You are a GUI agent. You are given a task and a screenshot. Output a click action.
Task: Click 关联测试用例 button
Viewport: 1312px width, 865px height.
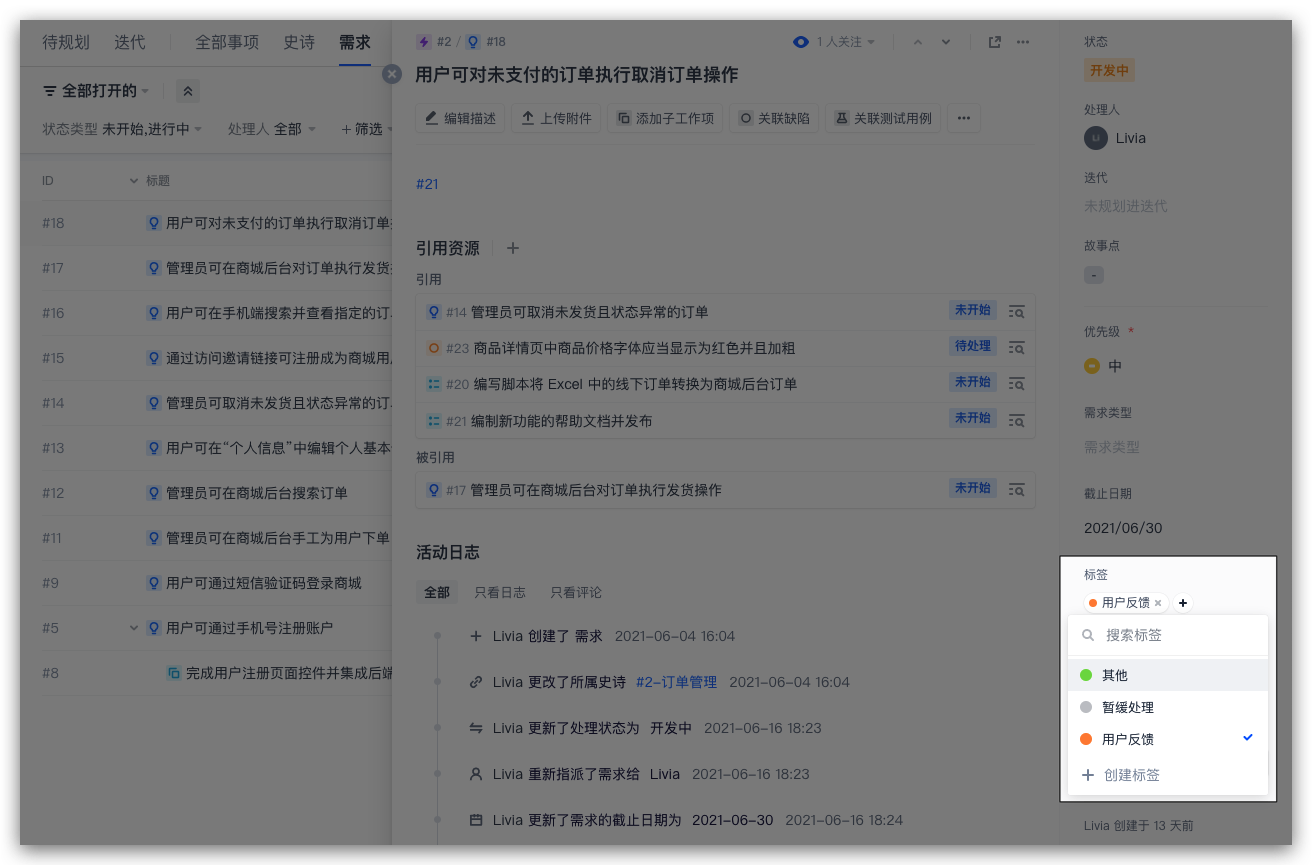[883, 118]
